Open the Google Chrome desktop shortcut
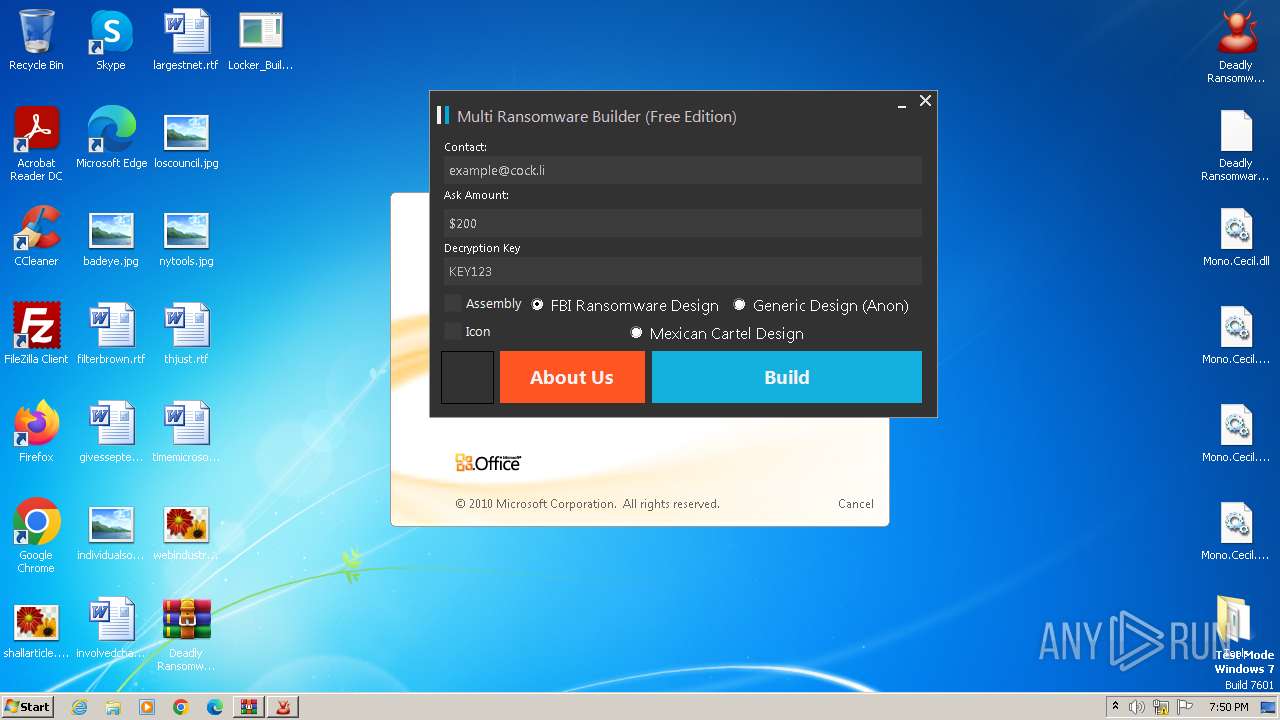Image resolution: width=1280 pixels, height=720 pixels. click(36, 536)
